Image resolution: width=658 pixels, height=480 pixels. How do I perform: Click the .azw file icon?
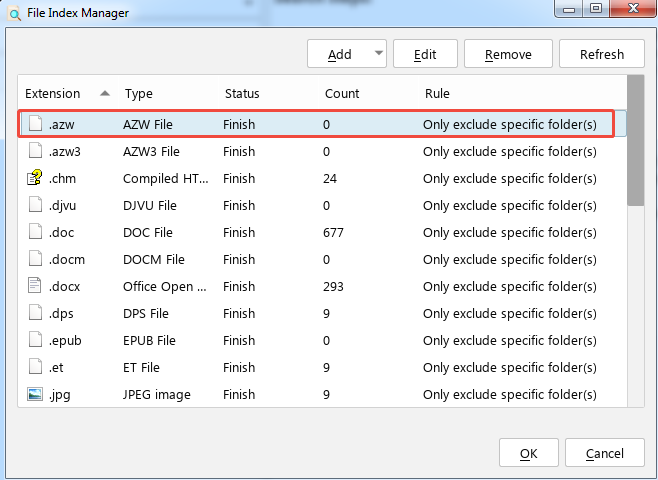pos(35,125)
